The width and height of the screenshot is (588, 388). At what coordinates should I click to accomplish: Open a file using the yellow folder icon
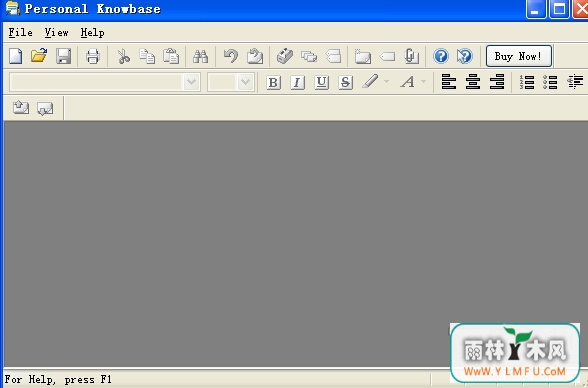pos(39,56)
